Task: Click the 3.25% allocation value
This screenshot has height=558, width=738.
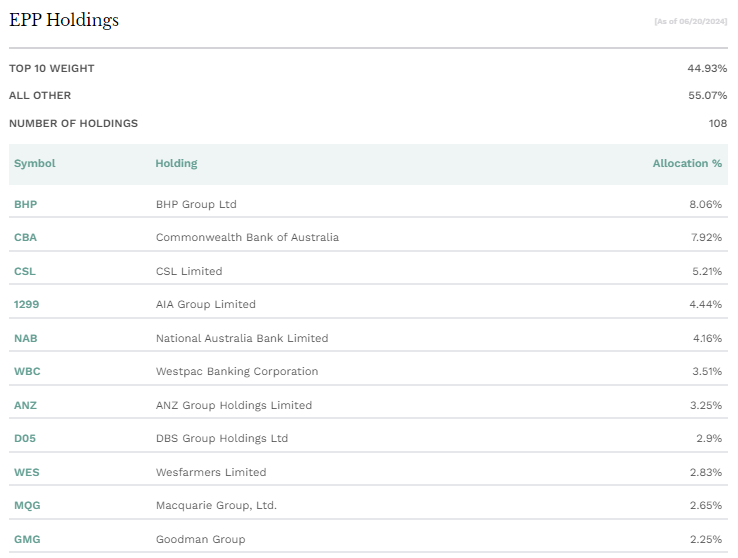Action: click(706, 405)
